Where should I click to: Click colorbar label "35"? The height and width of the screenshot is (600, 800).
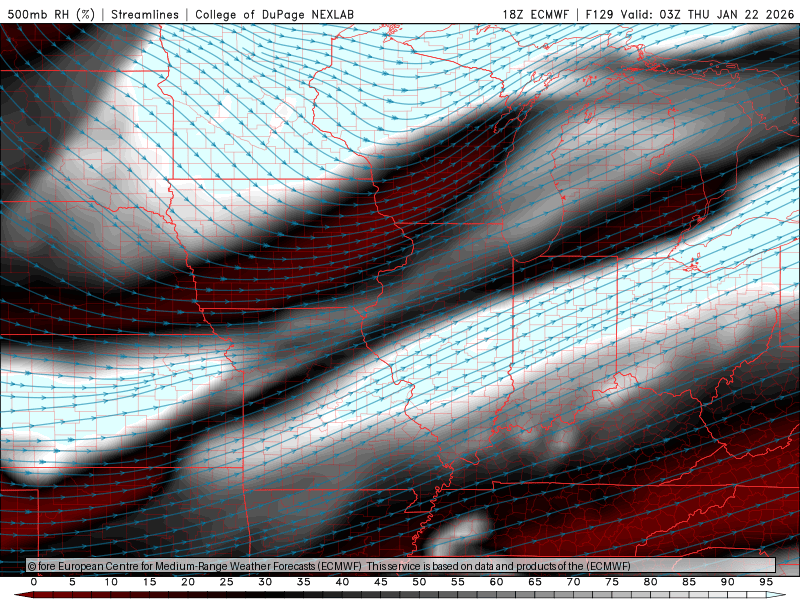tap(304, 582)
